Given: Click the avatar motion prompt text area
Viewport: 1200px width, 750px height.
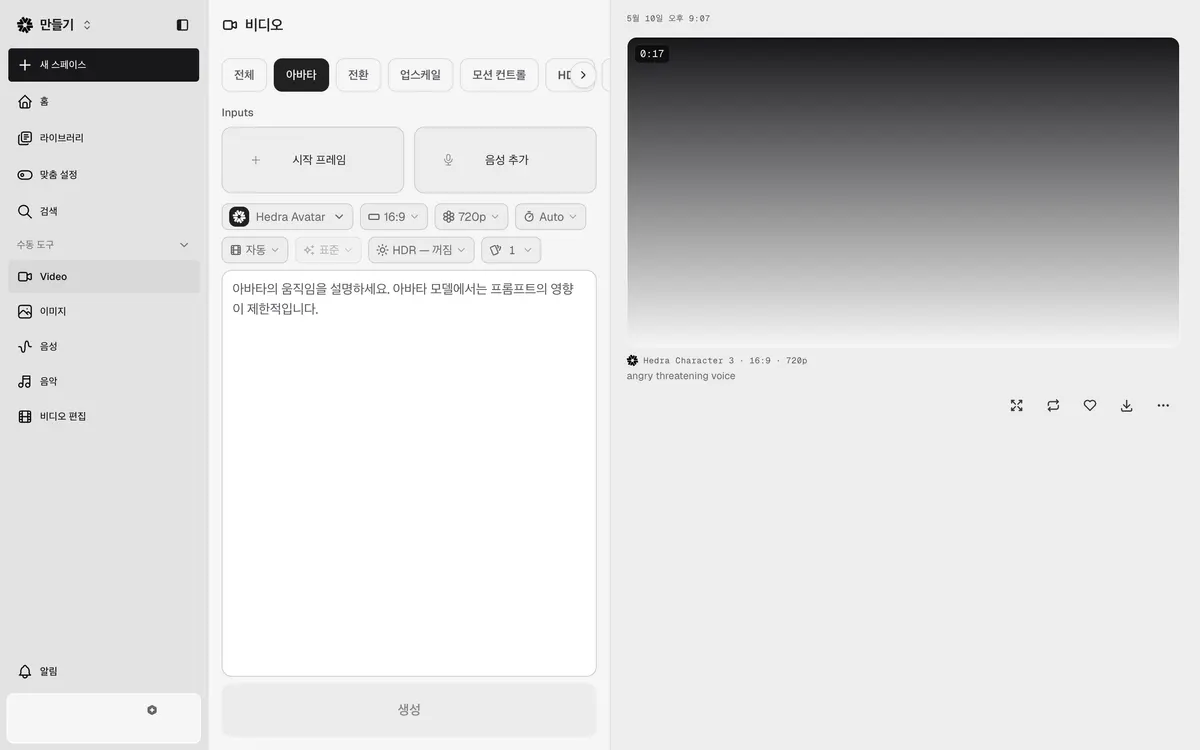Looking at the screenshot, I should (x=409, y=473).
